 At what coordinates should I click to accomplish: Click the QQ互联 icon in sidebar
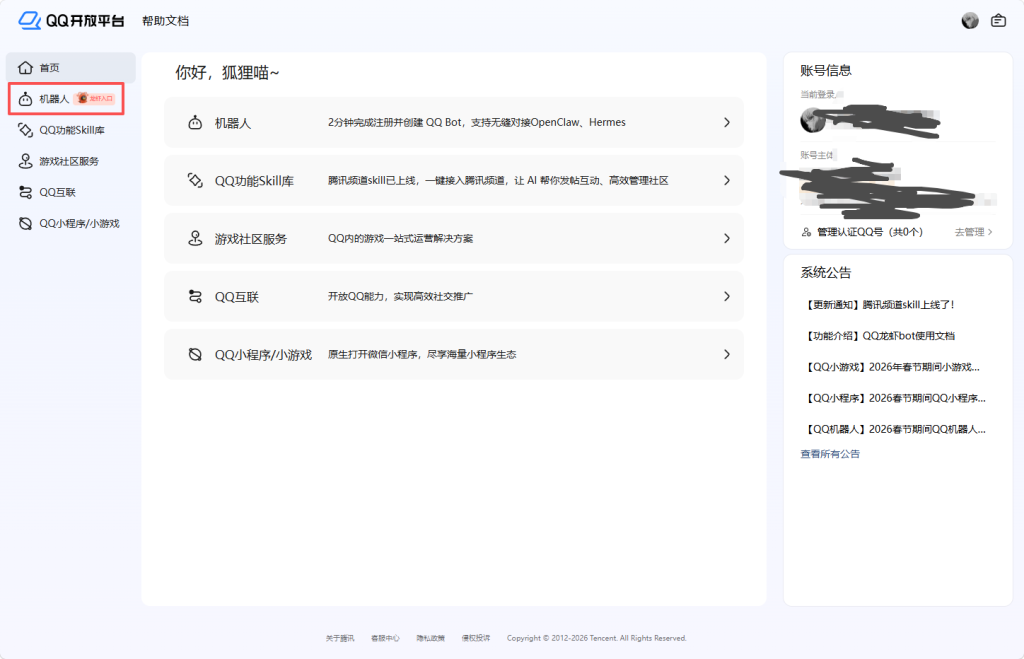[25, 192]
